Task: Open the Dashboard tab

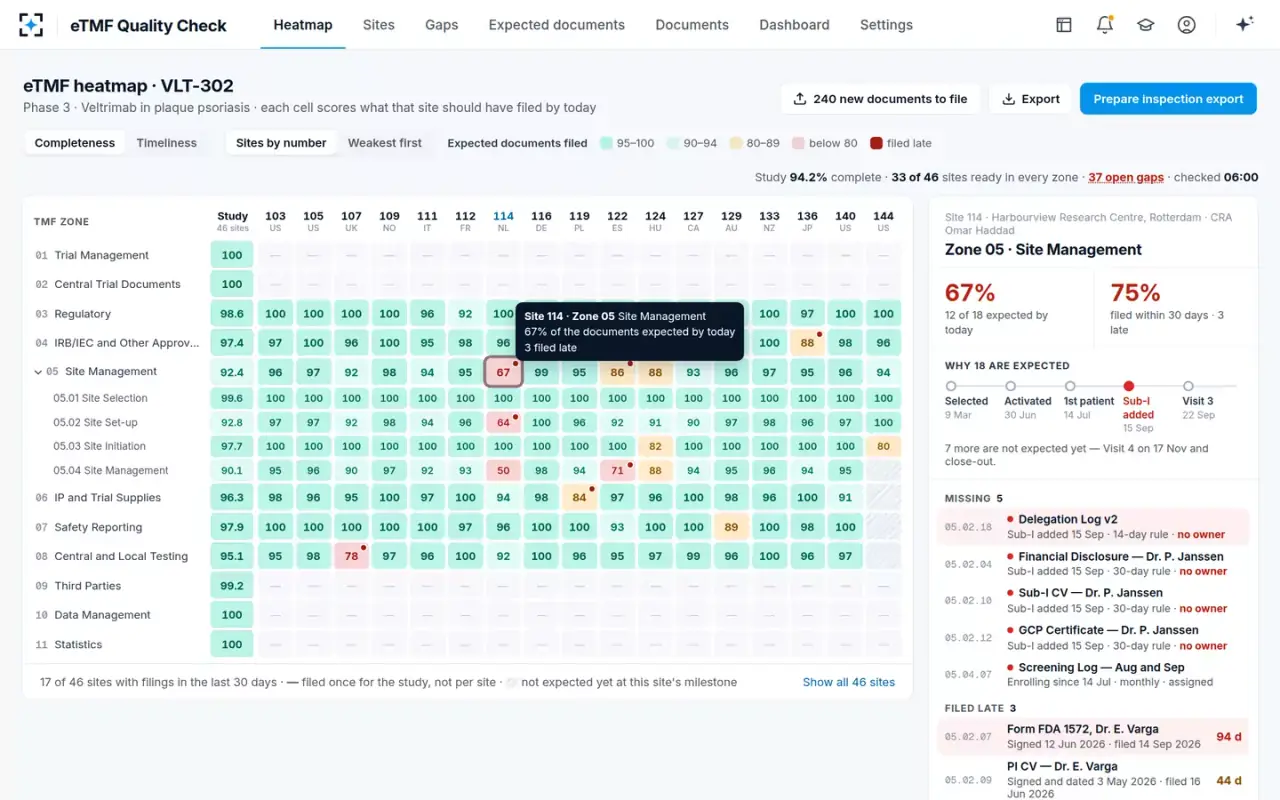Action: tap(794, 25)
